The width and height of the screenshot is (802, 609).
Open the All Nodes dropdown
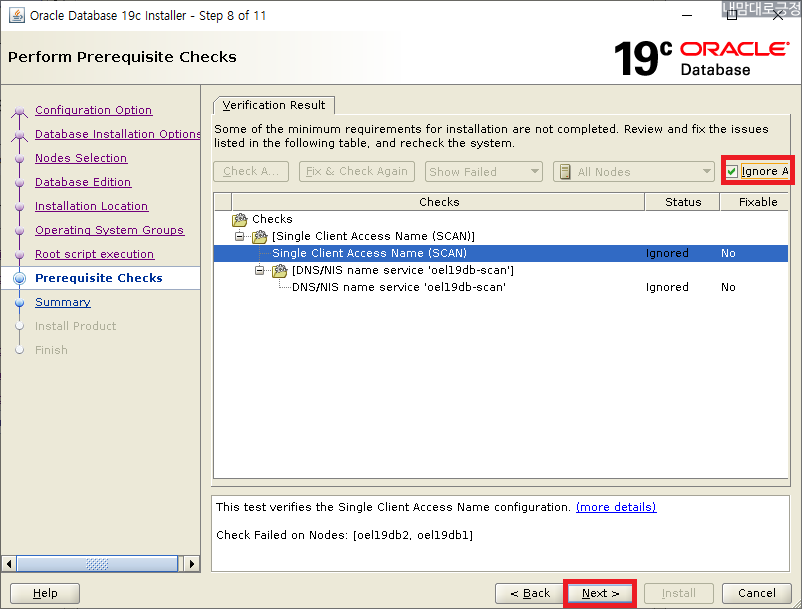634,172
